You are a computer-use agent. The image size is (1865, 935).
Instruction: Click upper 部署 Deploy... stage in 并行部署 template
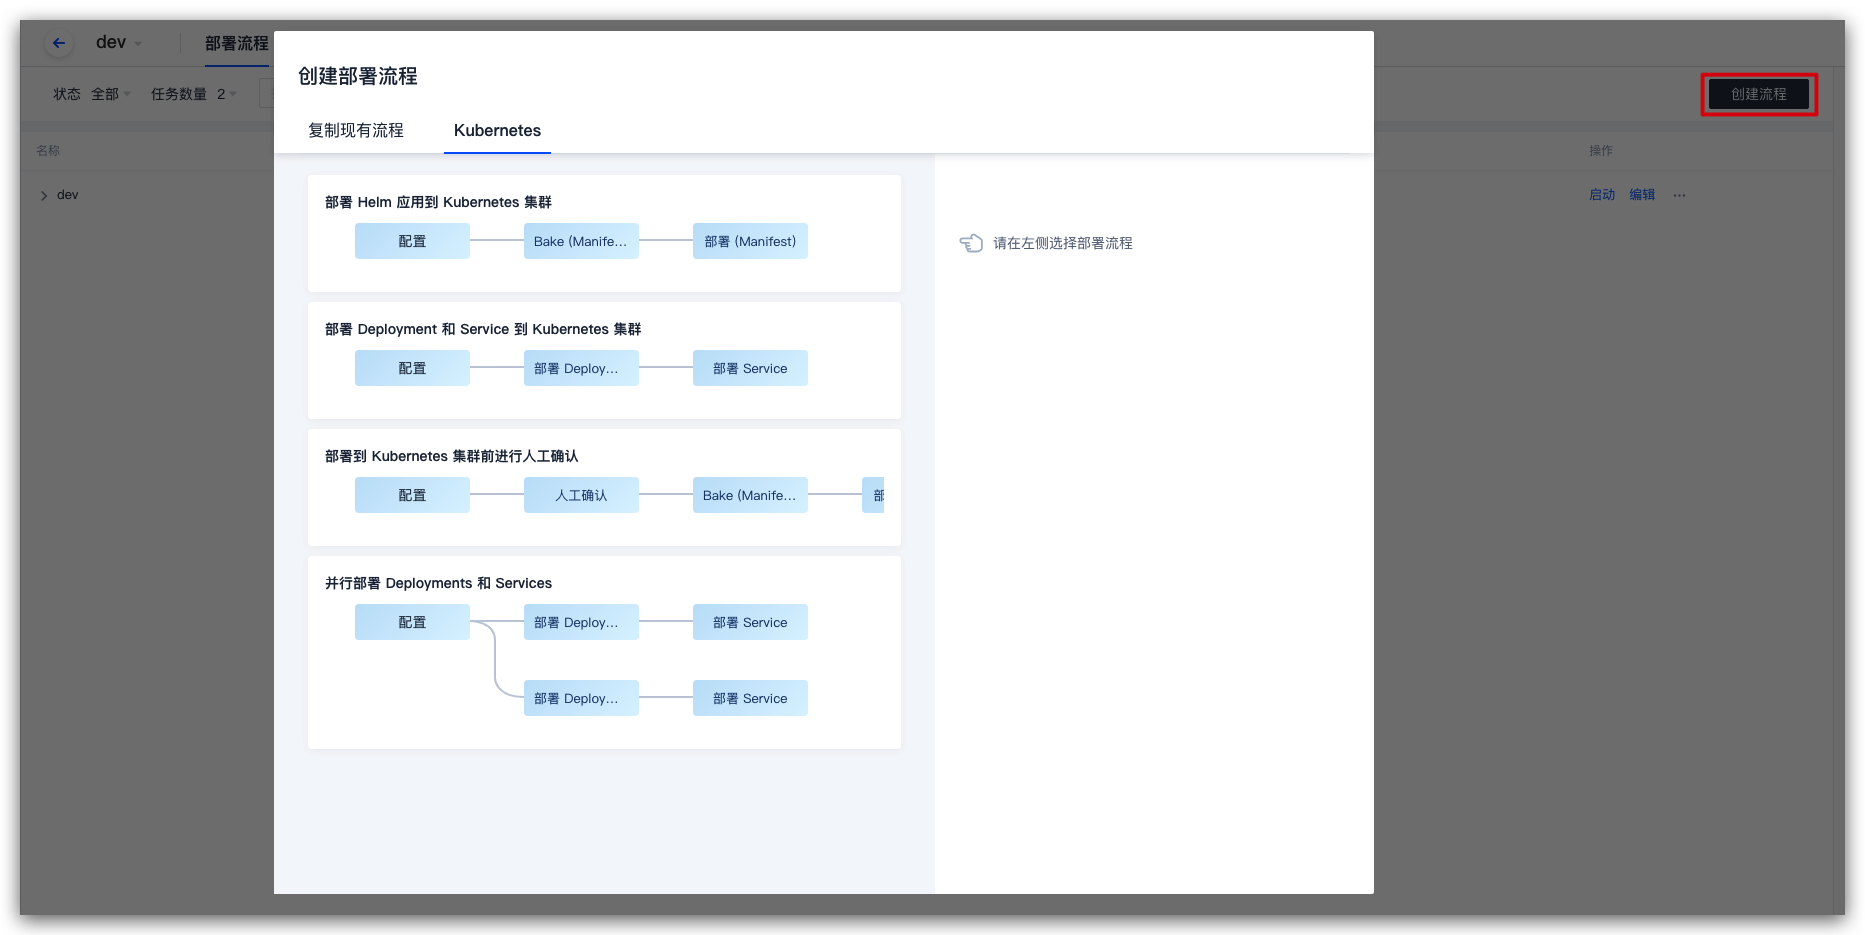581,622
